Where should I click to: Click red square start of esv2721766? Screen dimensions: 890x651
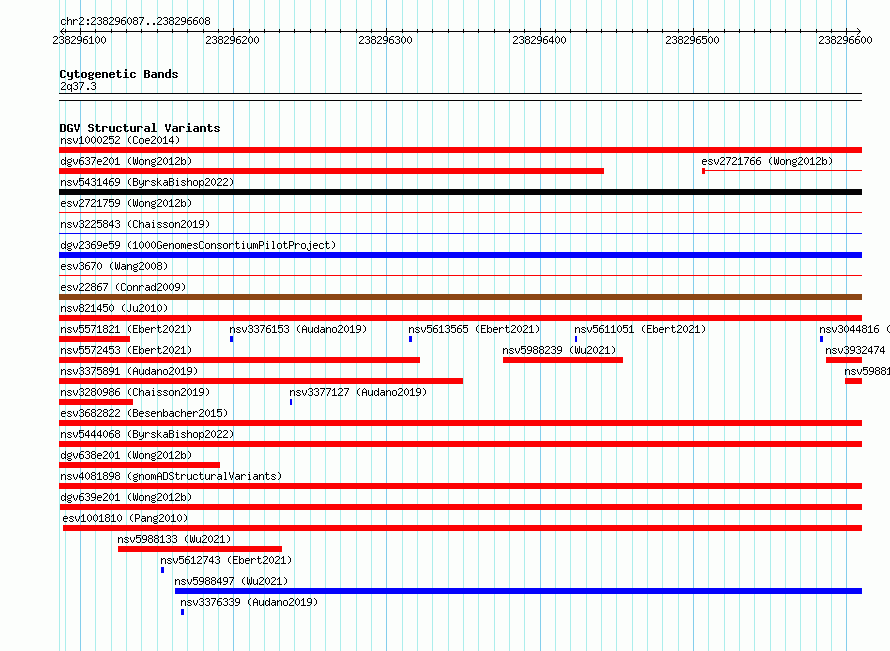click(704, 171)
